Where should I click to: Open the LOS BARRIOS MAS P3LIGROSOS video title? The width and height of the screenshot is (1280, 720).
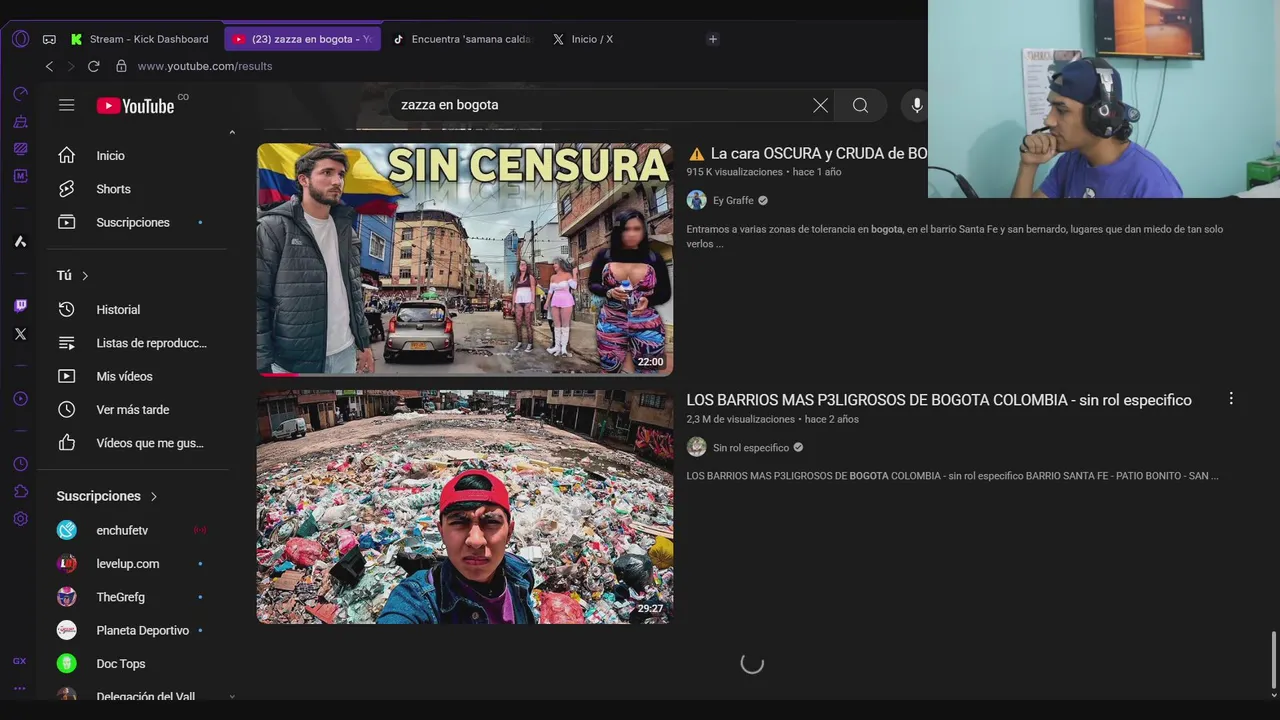[939, 400]
